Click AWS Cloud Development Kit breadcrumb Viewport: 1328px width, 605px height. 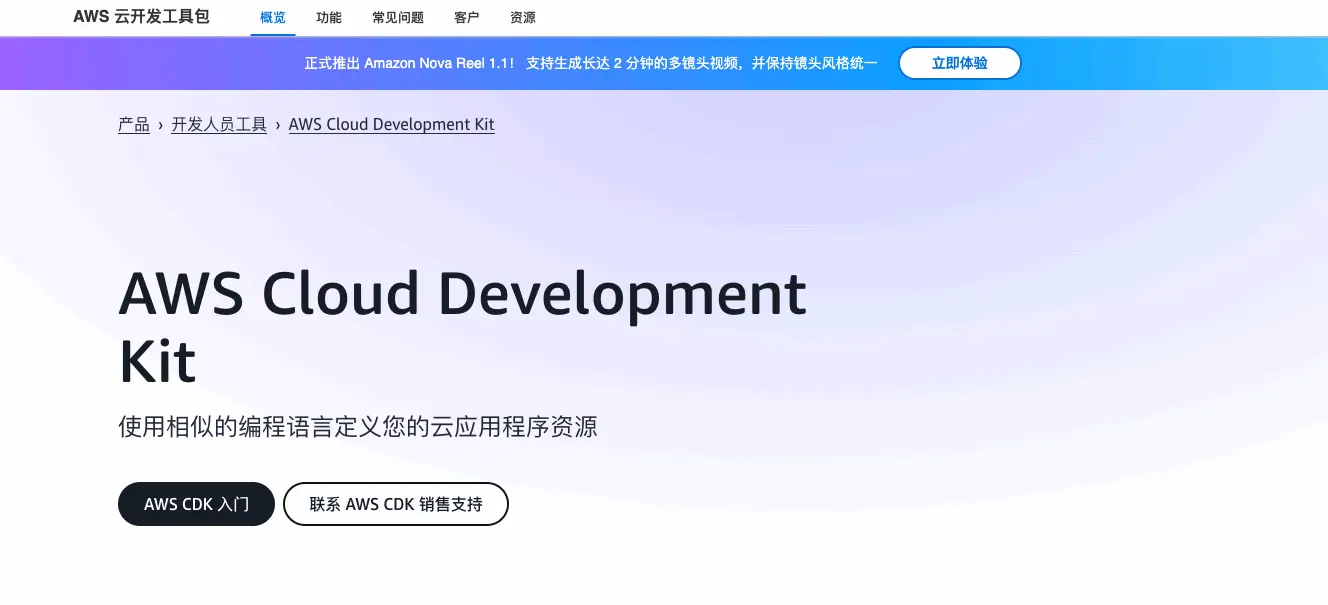coord(391,125)
